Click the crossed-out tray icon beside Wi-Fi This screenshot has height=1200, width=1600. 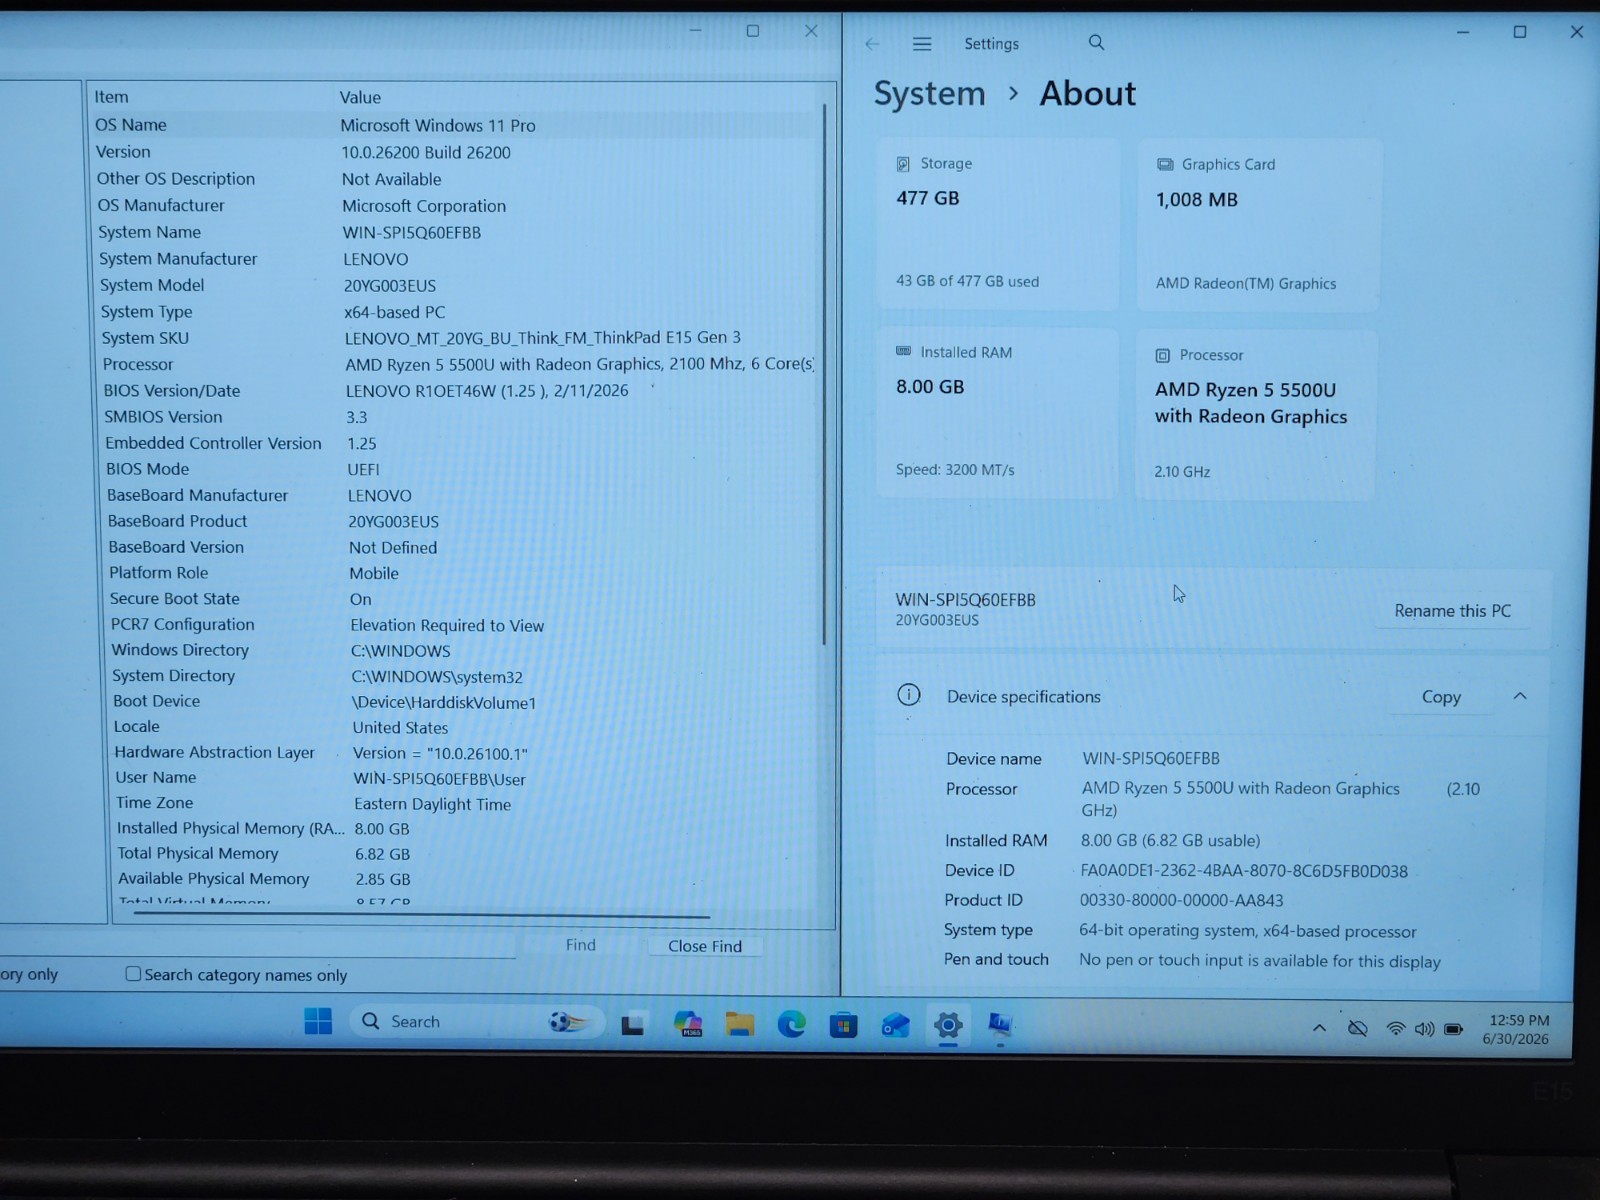coord(1357,1028)
